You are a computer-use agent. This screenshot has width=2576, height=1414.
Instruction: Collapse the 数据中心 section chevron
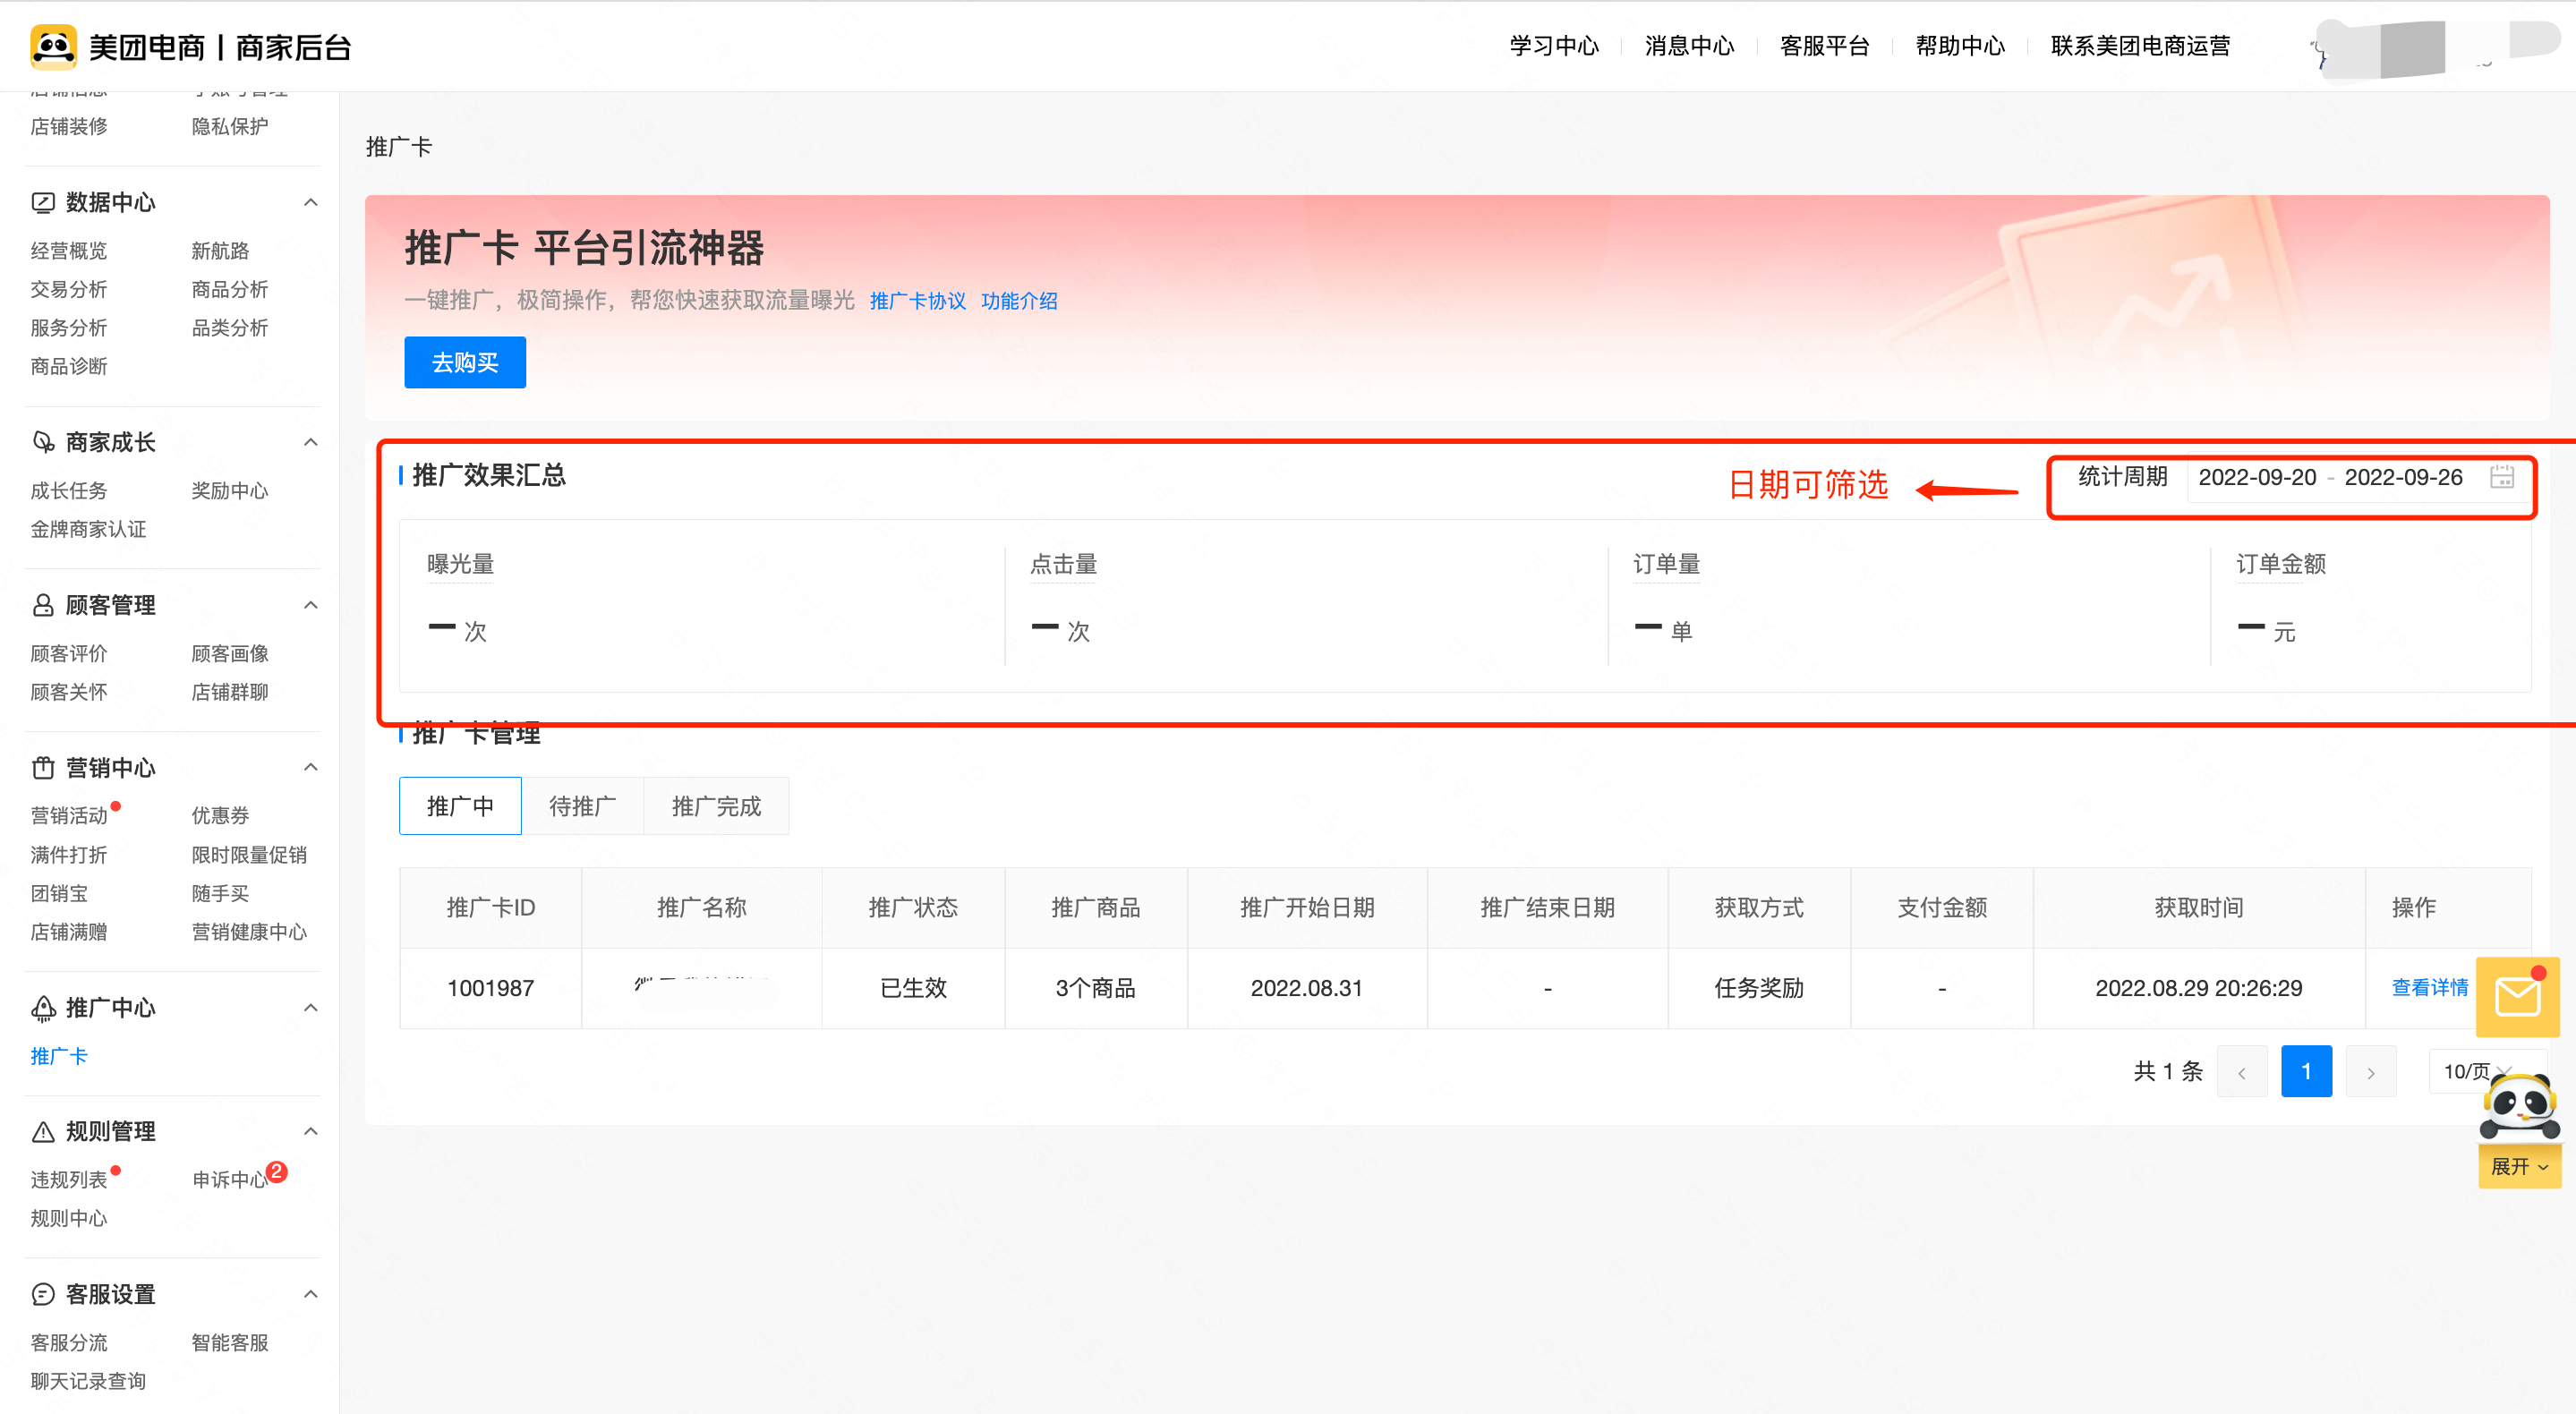tap(311, 202)
